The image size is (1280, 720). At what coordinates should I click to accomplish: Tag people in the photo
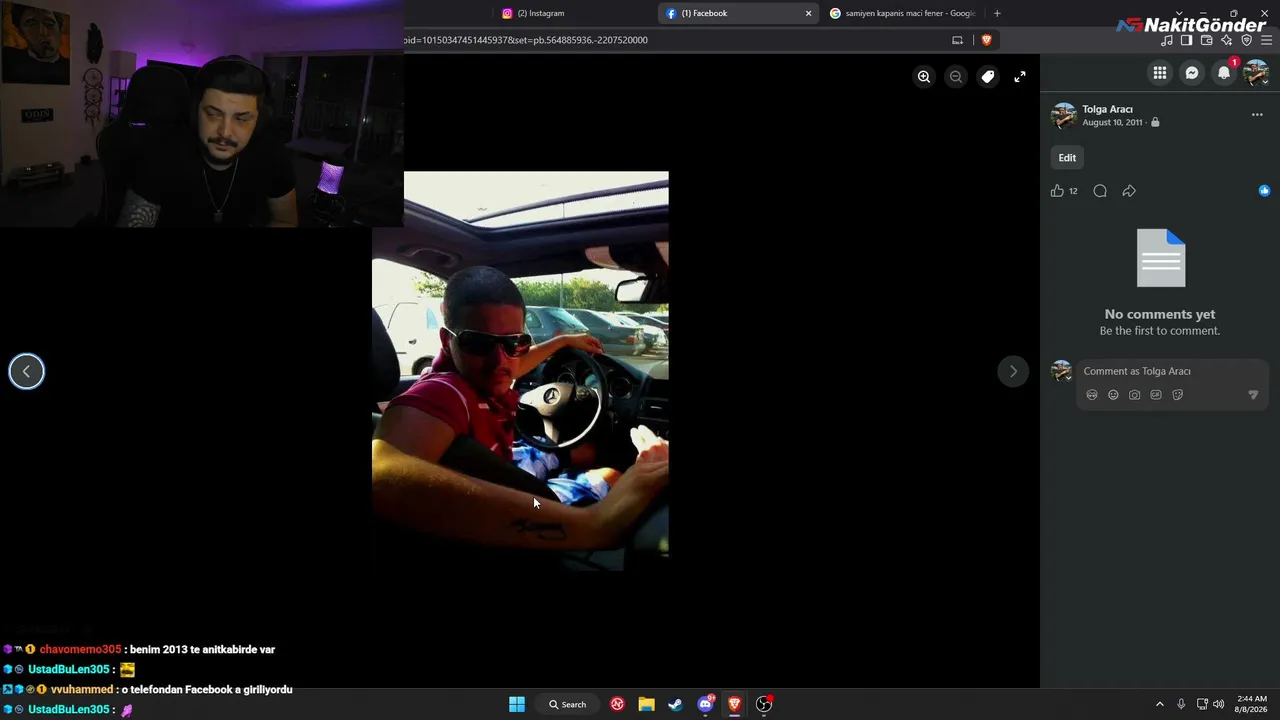[988, 77]
